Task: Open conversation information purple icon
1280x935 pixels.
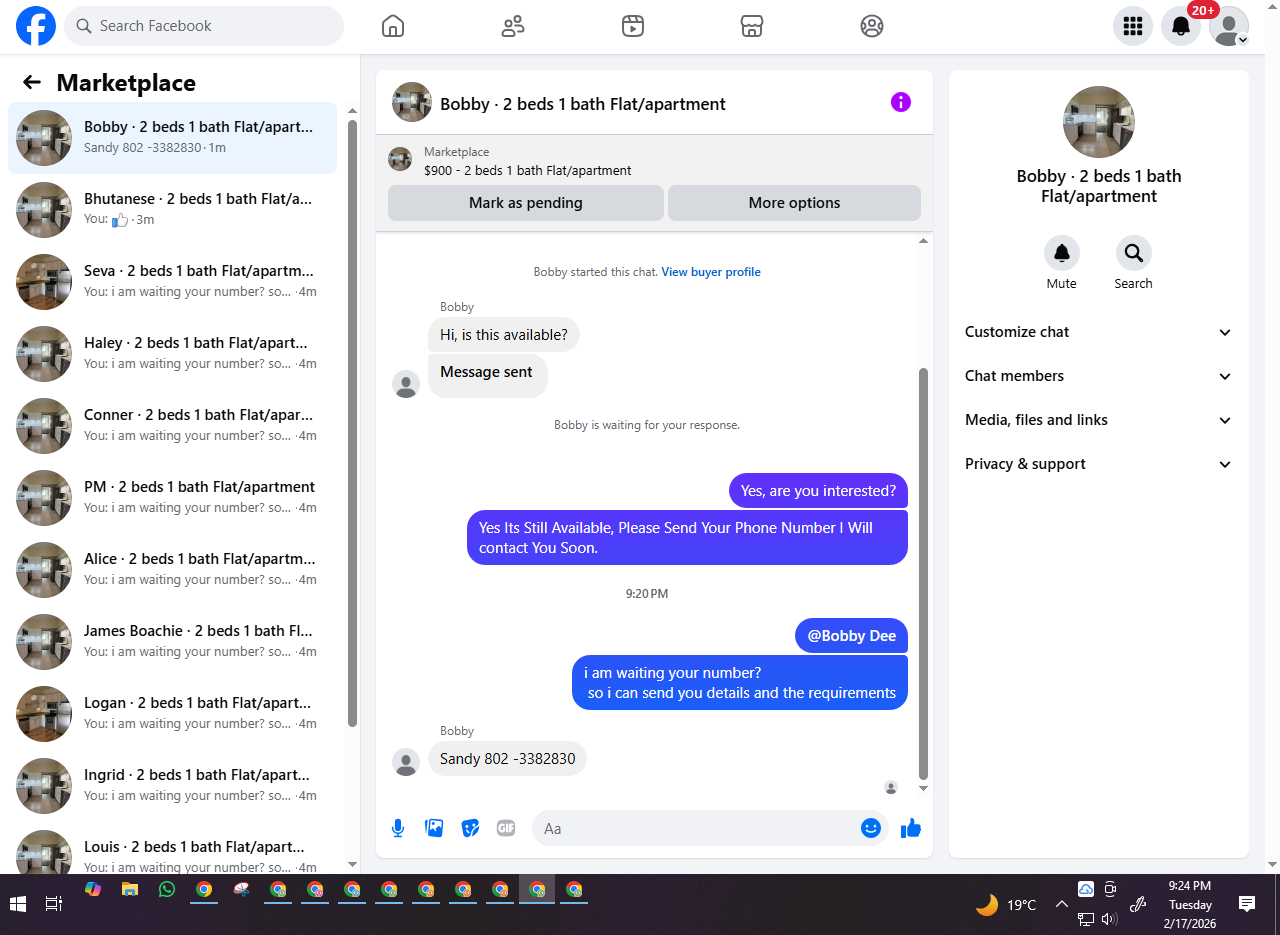Action: (x=901, y=102)
